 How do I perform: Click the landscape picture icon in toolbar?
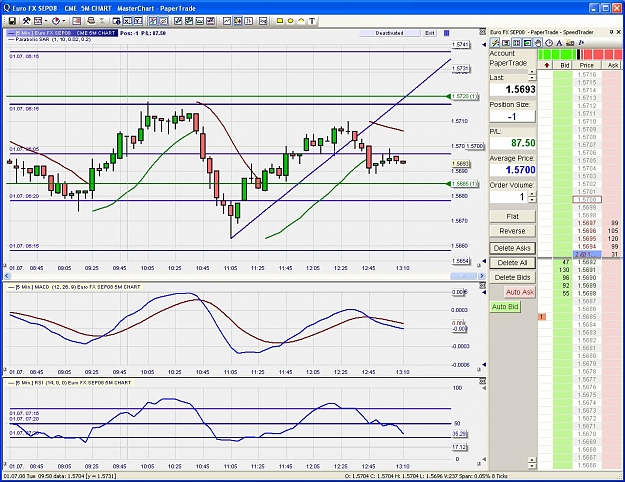click(x=200, y=21)
